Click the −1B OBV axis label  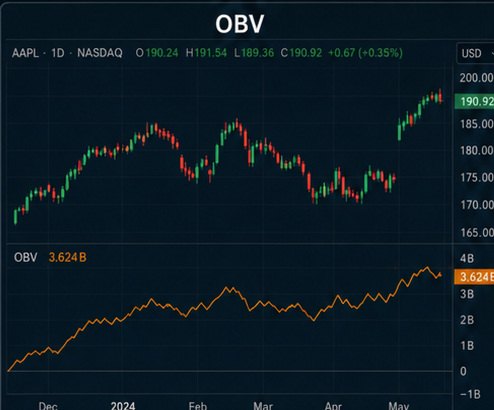pyautogui.click(x=470, y=394)
